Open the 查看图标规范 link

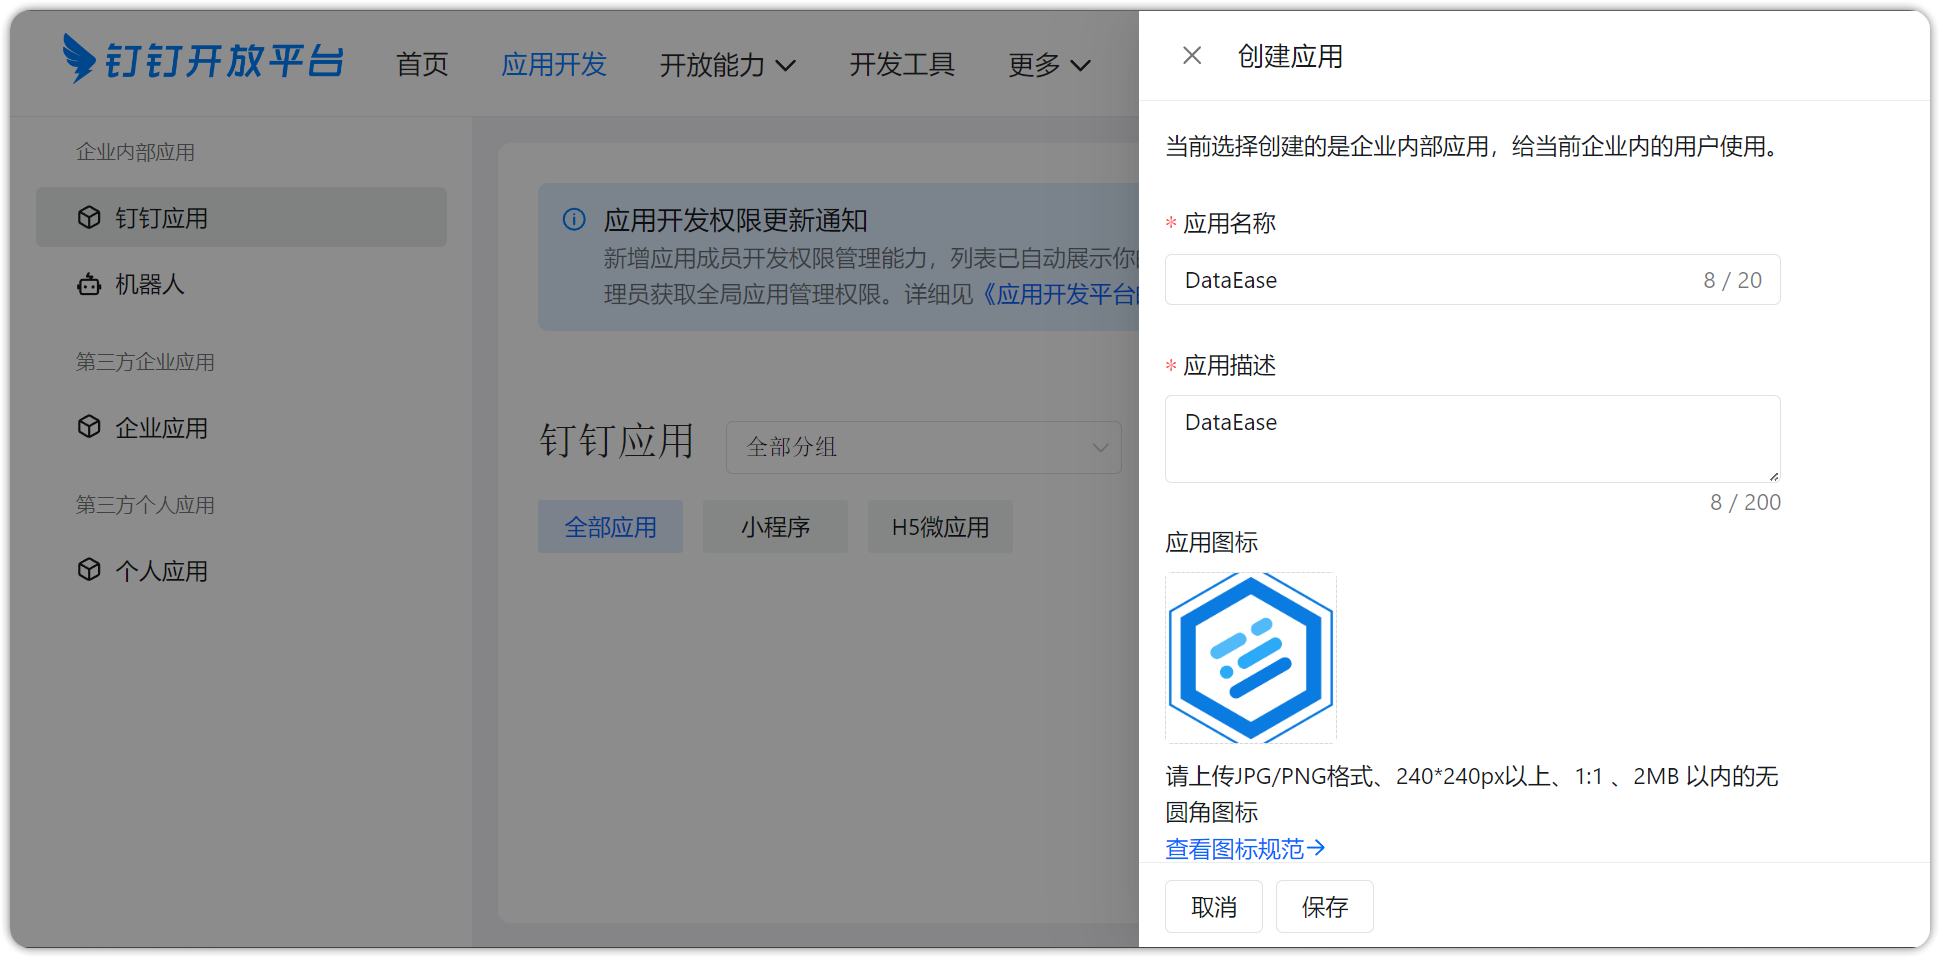point(1245,849)
